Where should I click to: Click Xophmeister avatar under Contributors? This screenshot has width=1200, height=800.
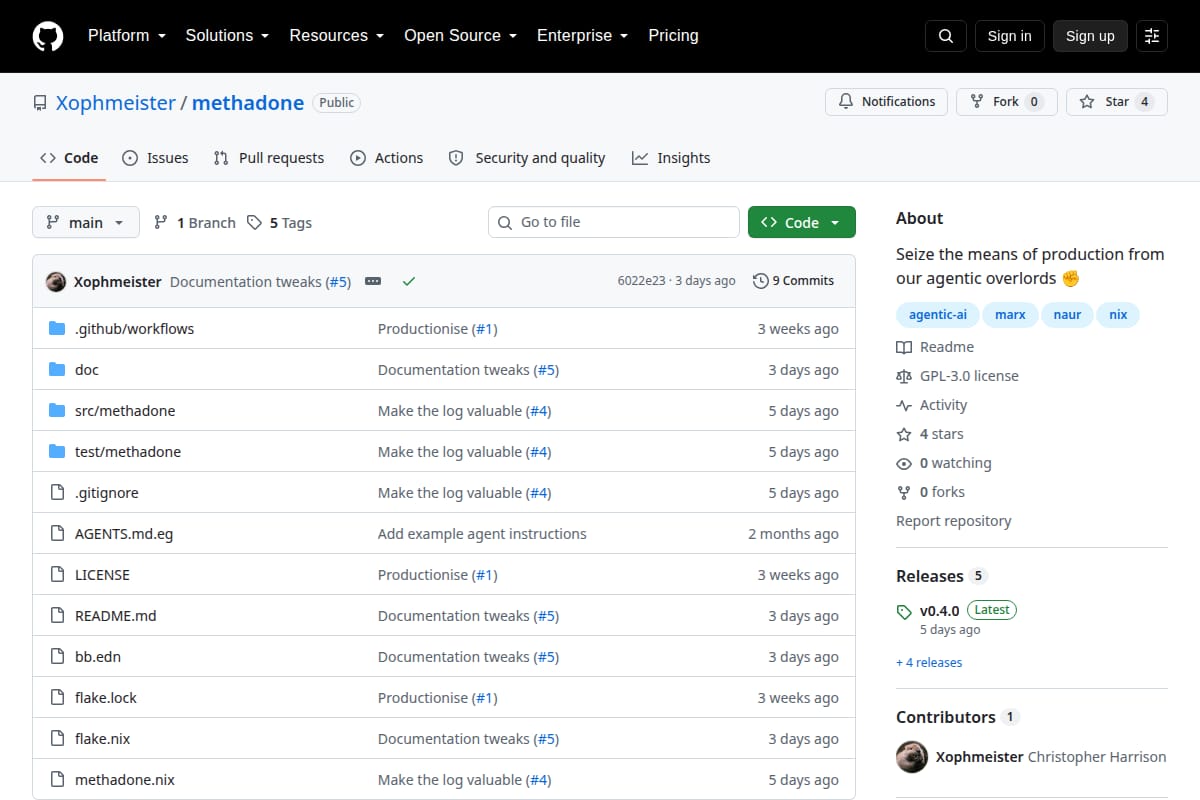coord(912,757)
